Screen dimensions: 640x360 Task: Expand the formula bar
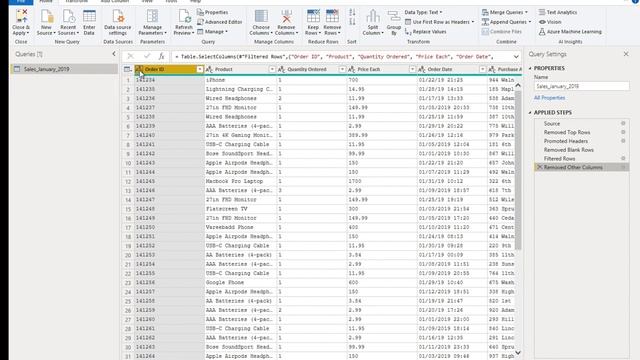(516, 57)
